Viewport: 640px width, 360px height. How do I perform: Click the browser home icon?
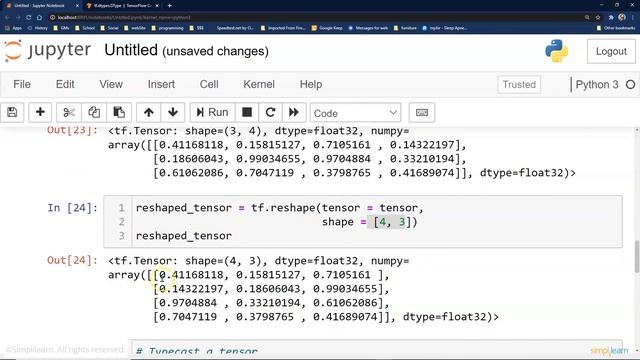(x=40, y=18)
